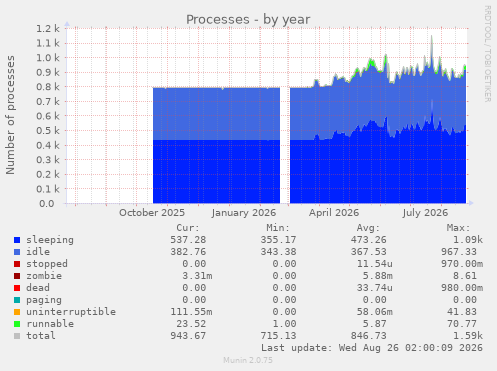Click the 'Processes - by year' title

248,19
